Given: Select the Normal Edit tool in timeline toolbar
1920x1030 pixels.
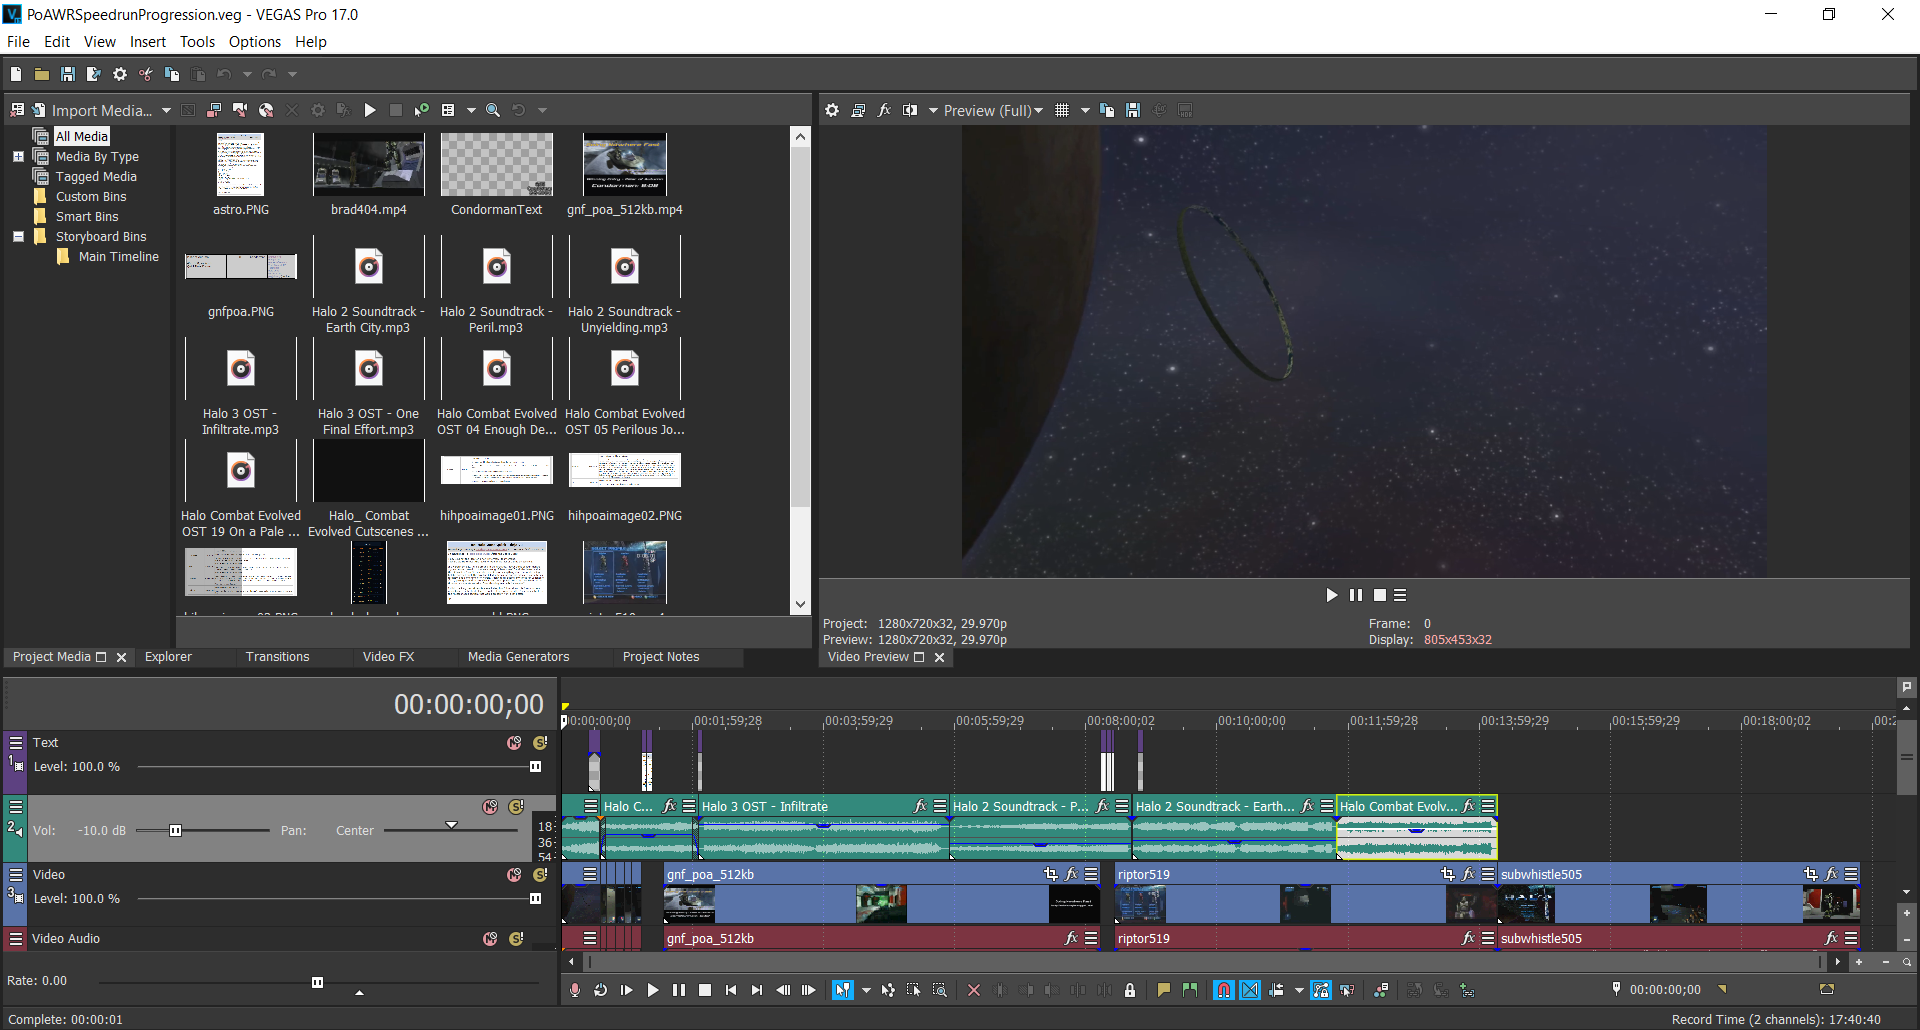Looking at the screenshot, I should [843, 990].
